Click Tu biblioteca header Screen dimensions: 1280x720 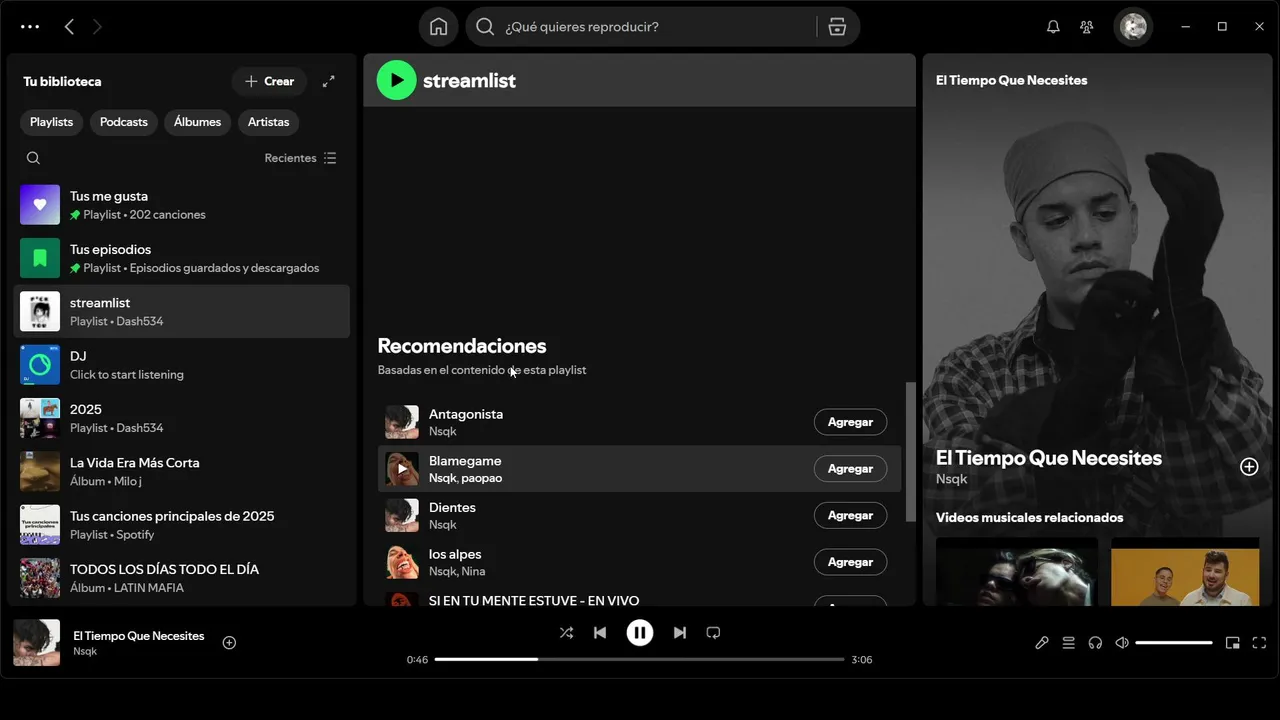click(62, 82)
